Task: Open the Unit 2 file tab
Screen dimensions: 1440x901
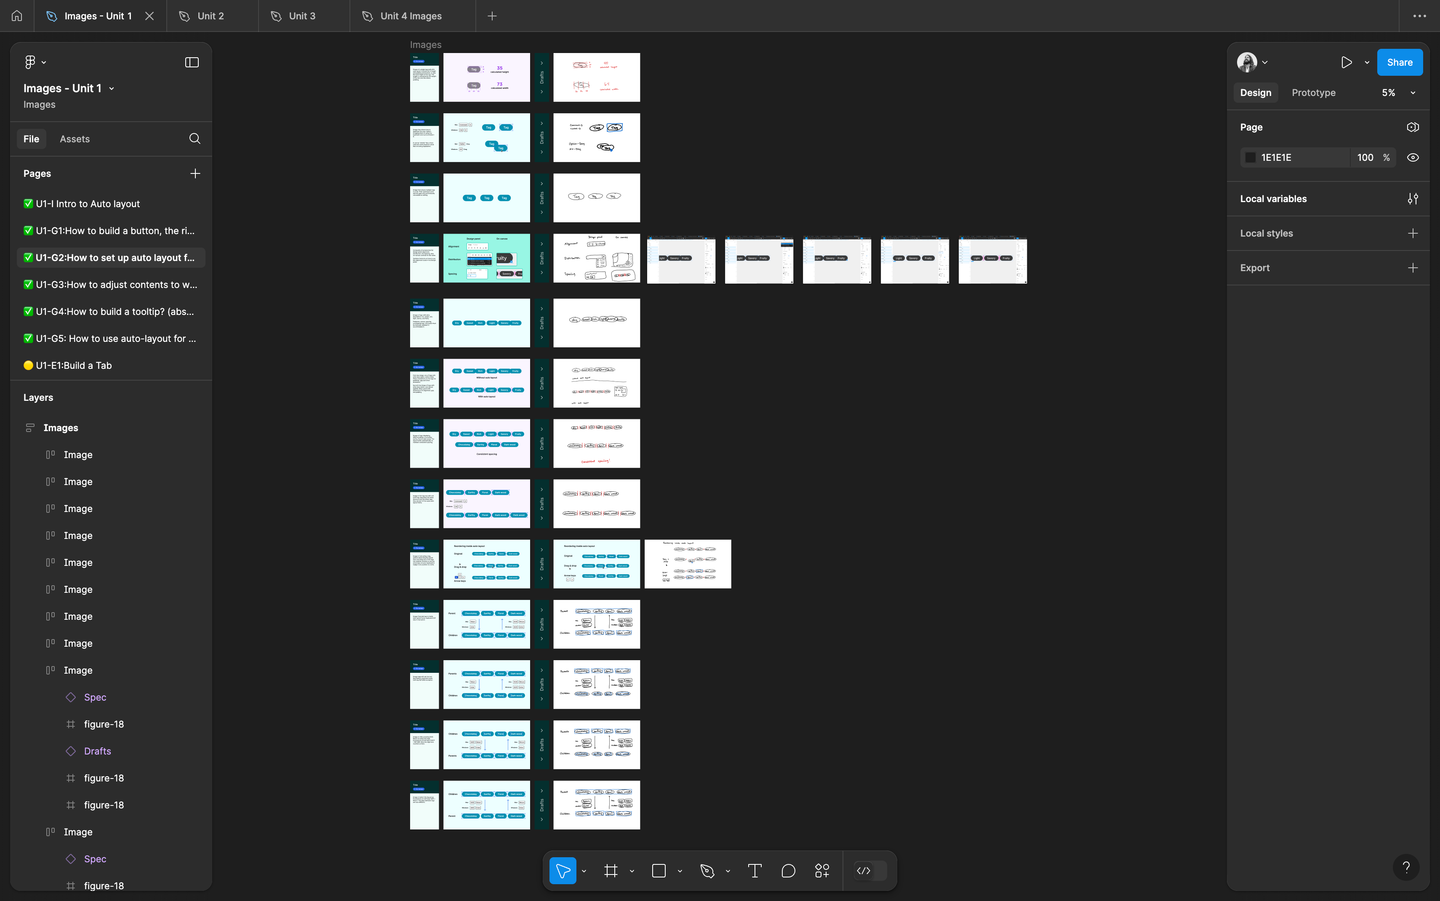Action: pyautogui.click(x=210, y=16)
